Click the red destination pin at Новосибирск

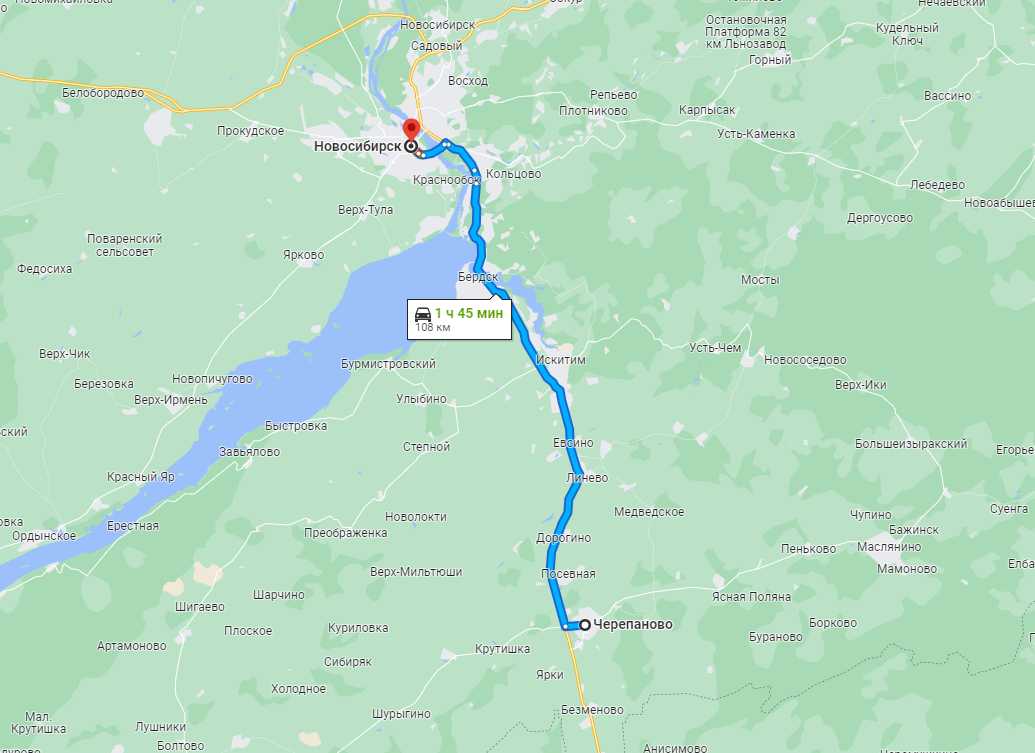(411, 129)
